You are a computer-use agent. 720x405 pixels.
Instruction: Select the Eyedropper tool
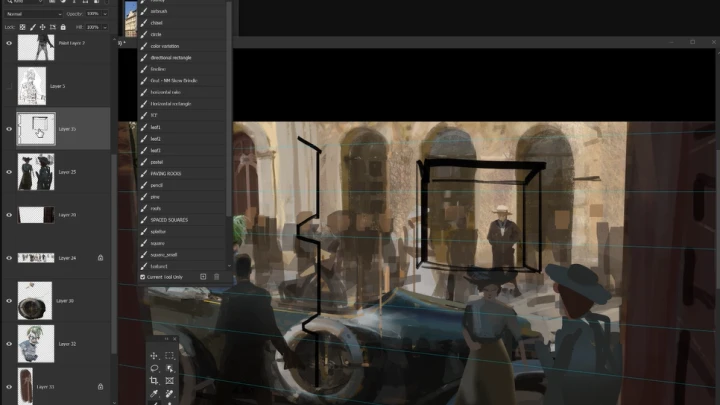[x=154, y=394]
